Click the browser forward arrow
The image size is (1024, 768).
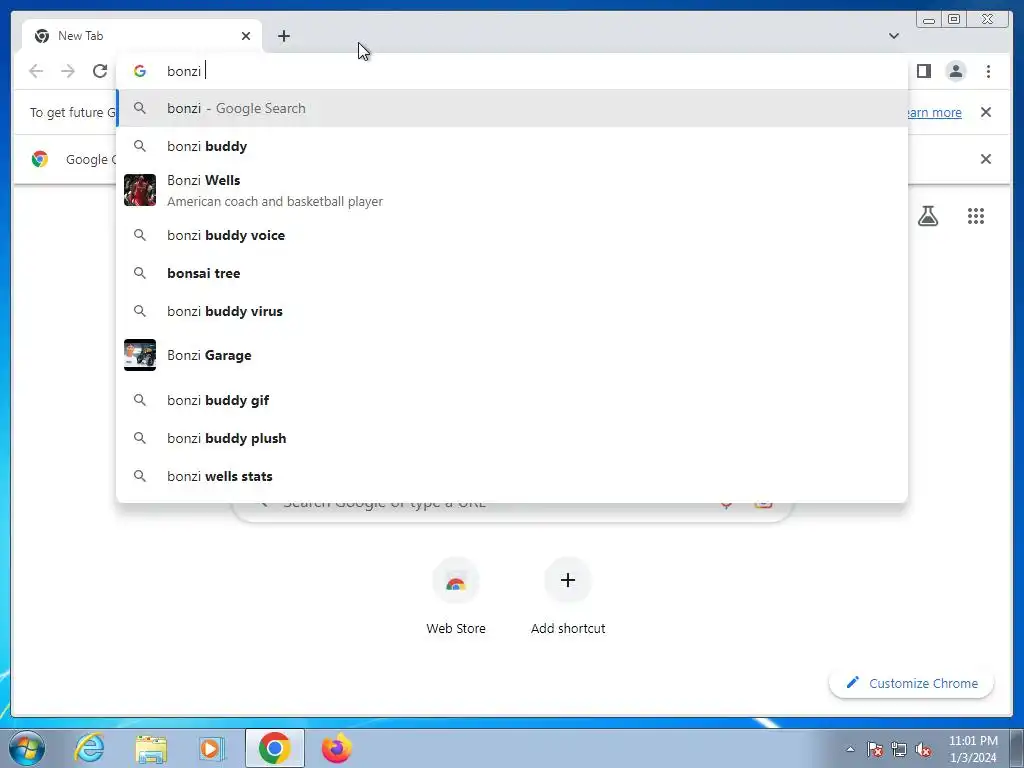pos(68,71)
